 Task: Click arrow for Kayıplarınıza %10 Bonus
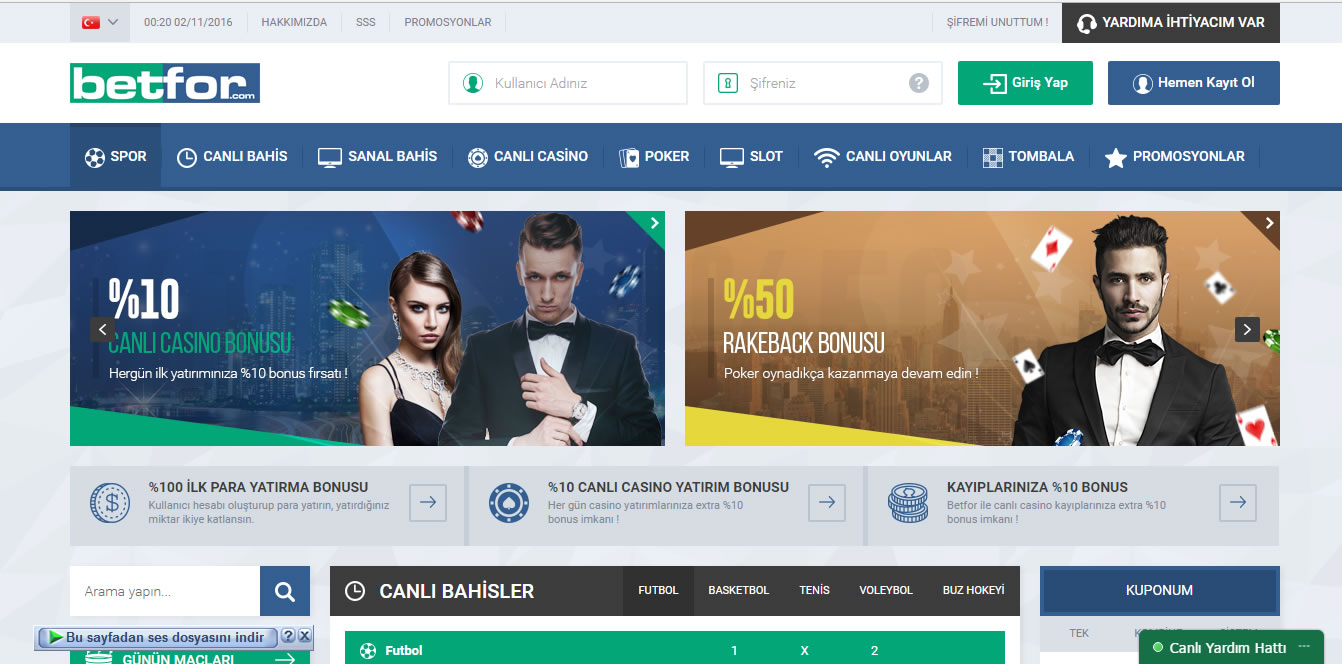(x=1238, y=502)
